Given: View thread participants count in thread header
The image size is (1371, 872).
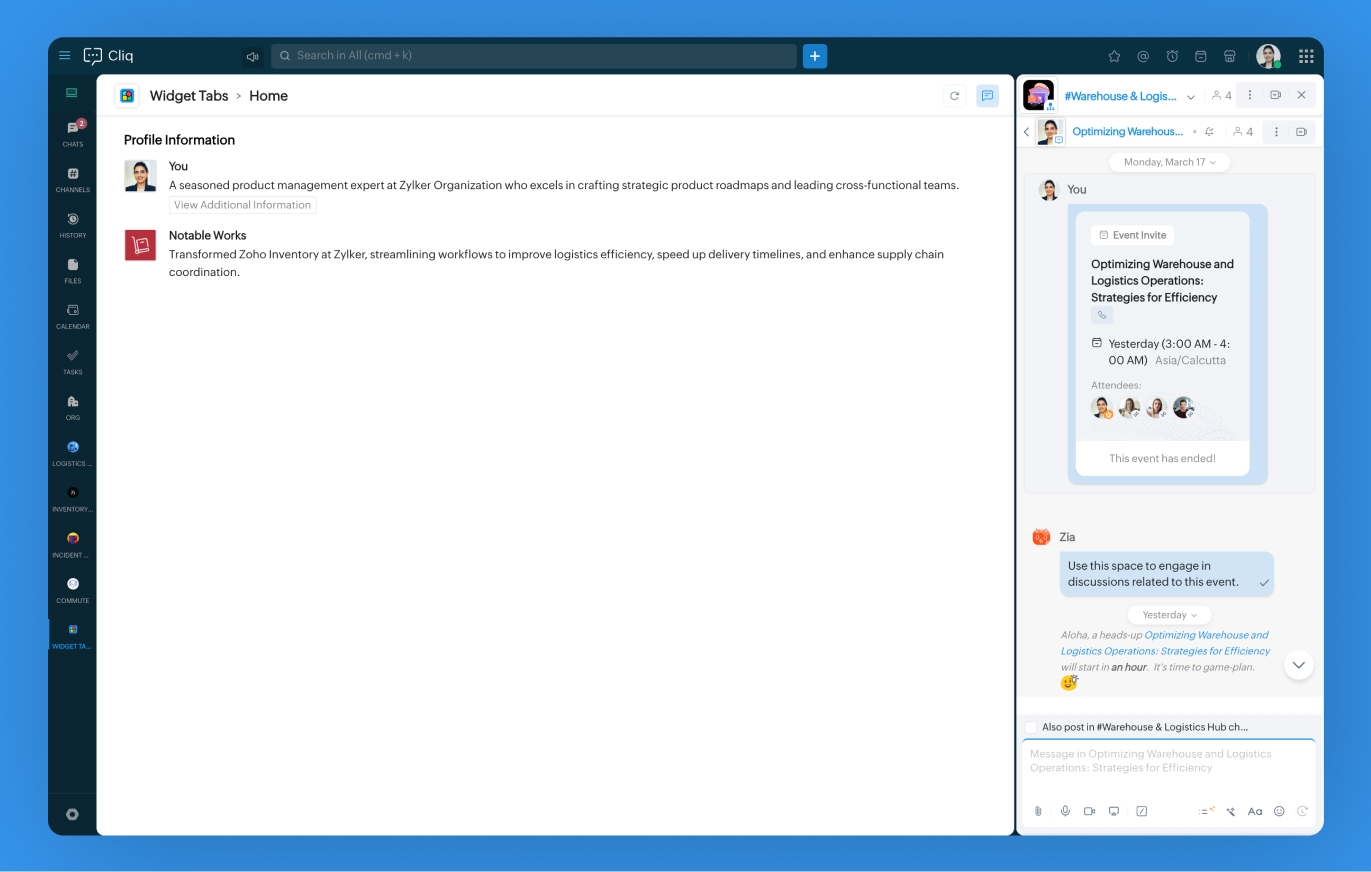Looking at the screenshot, I should click(x=1242, y=132).
